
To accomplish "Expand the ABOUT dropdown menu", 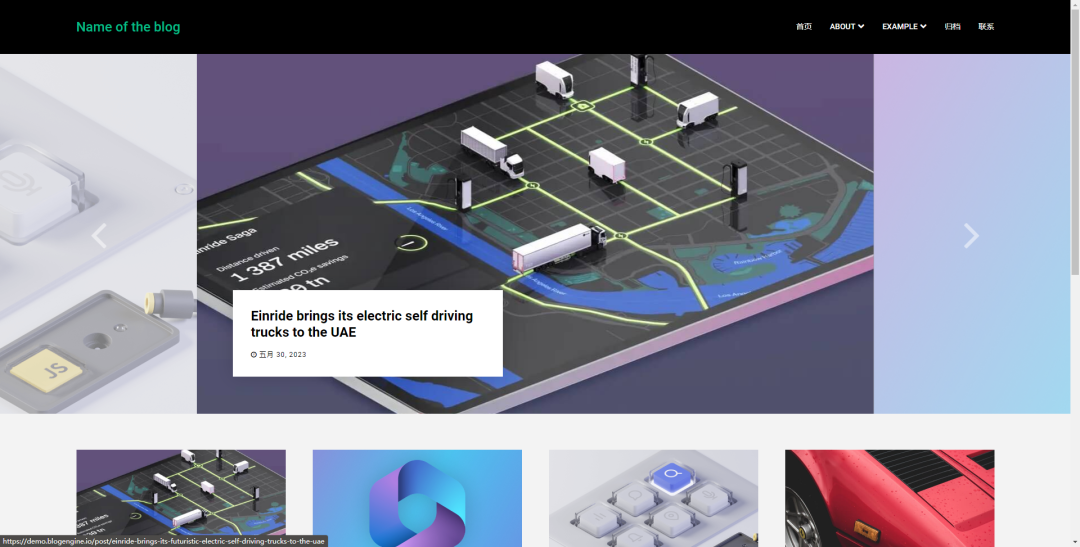I will coord(847,26).
